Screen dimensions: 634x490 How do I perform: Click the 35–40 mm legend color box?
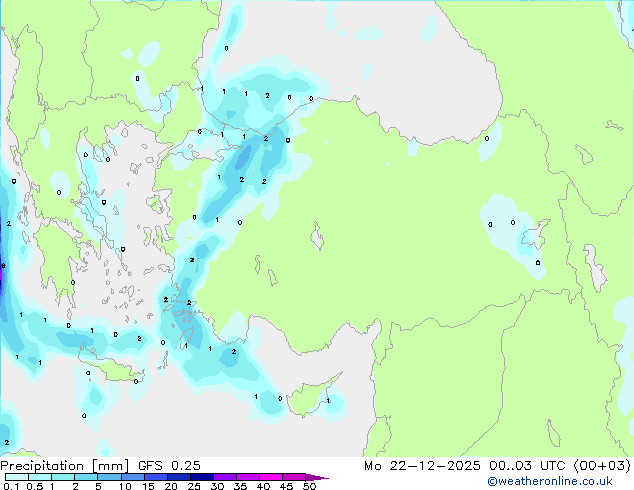click(x=248, y=477)
